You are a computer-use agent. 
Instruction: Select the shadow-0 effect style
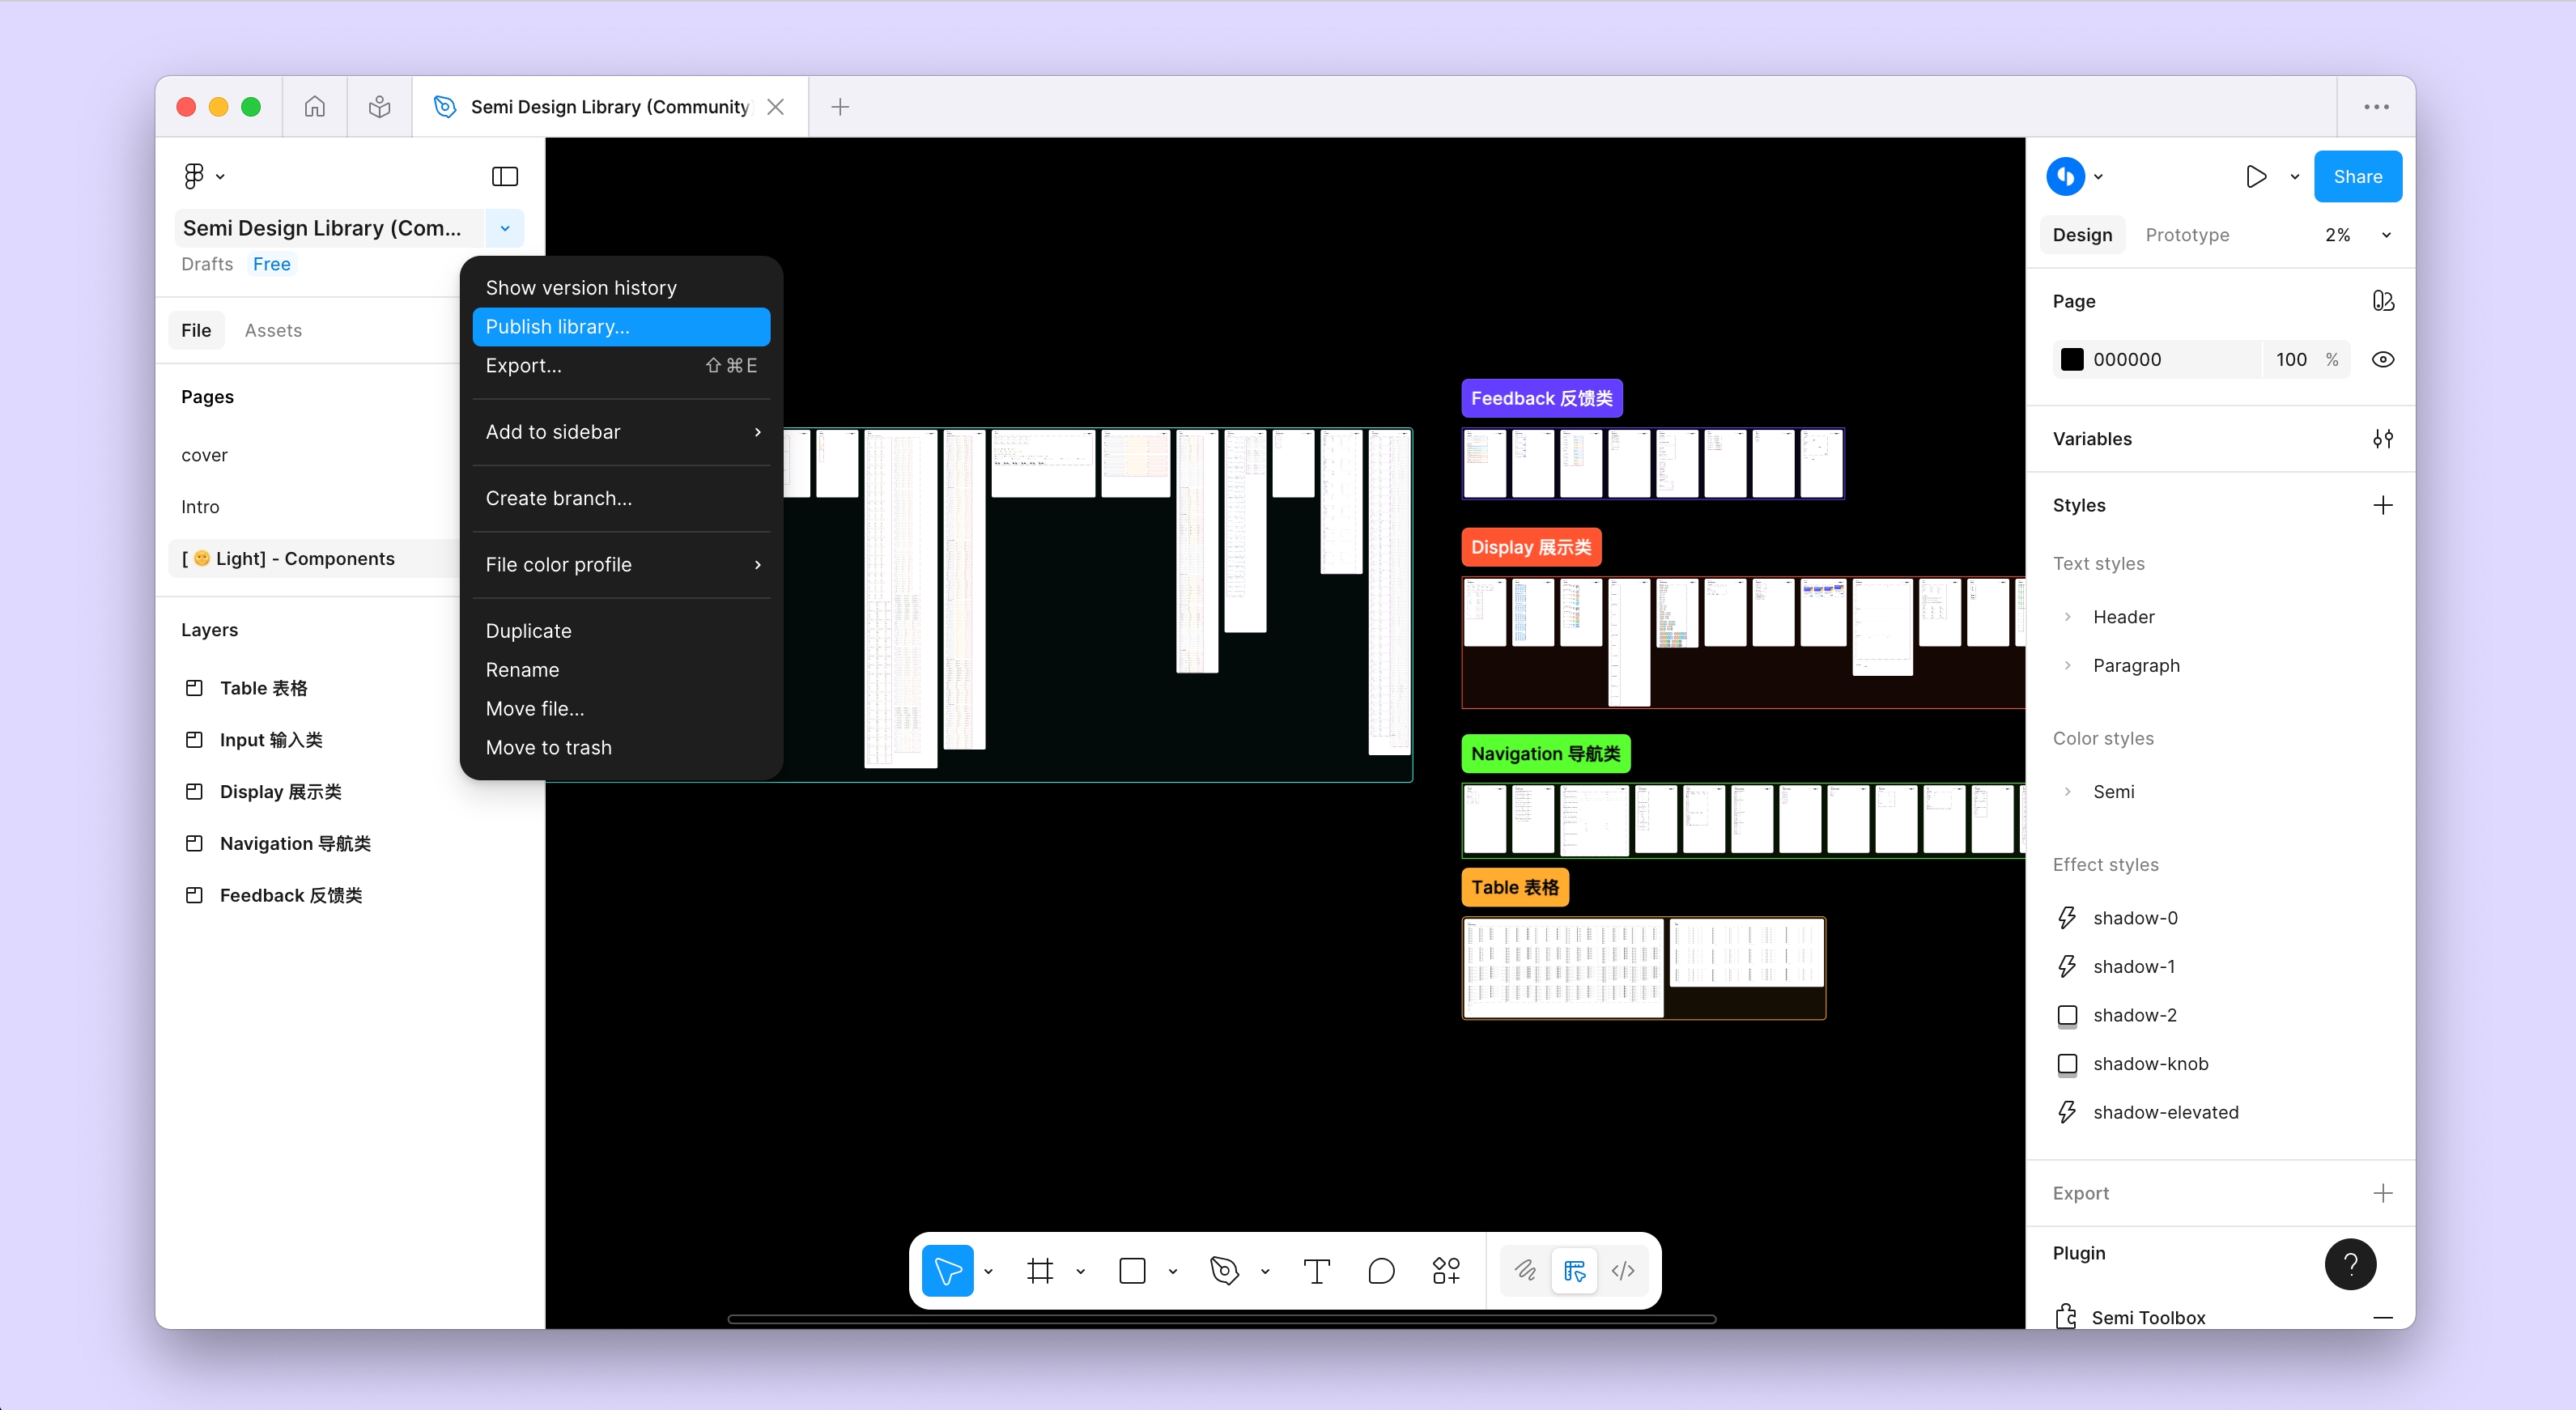(x=2134, y=917)
